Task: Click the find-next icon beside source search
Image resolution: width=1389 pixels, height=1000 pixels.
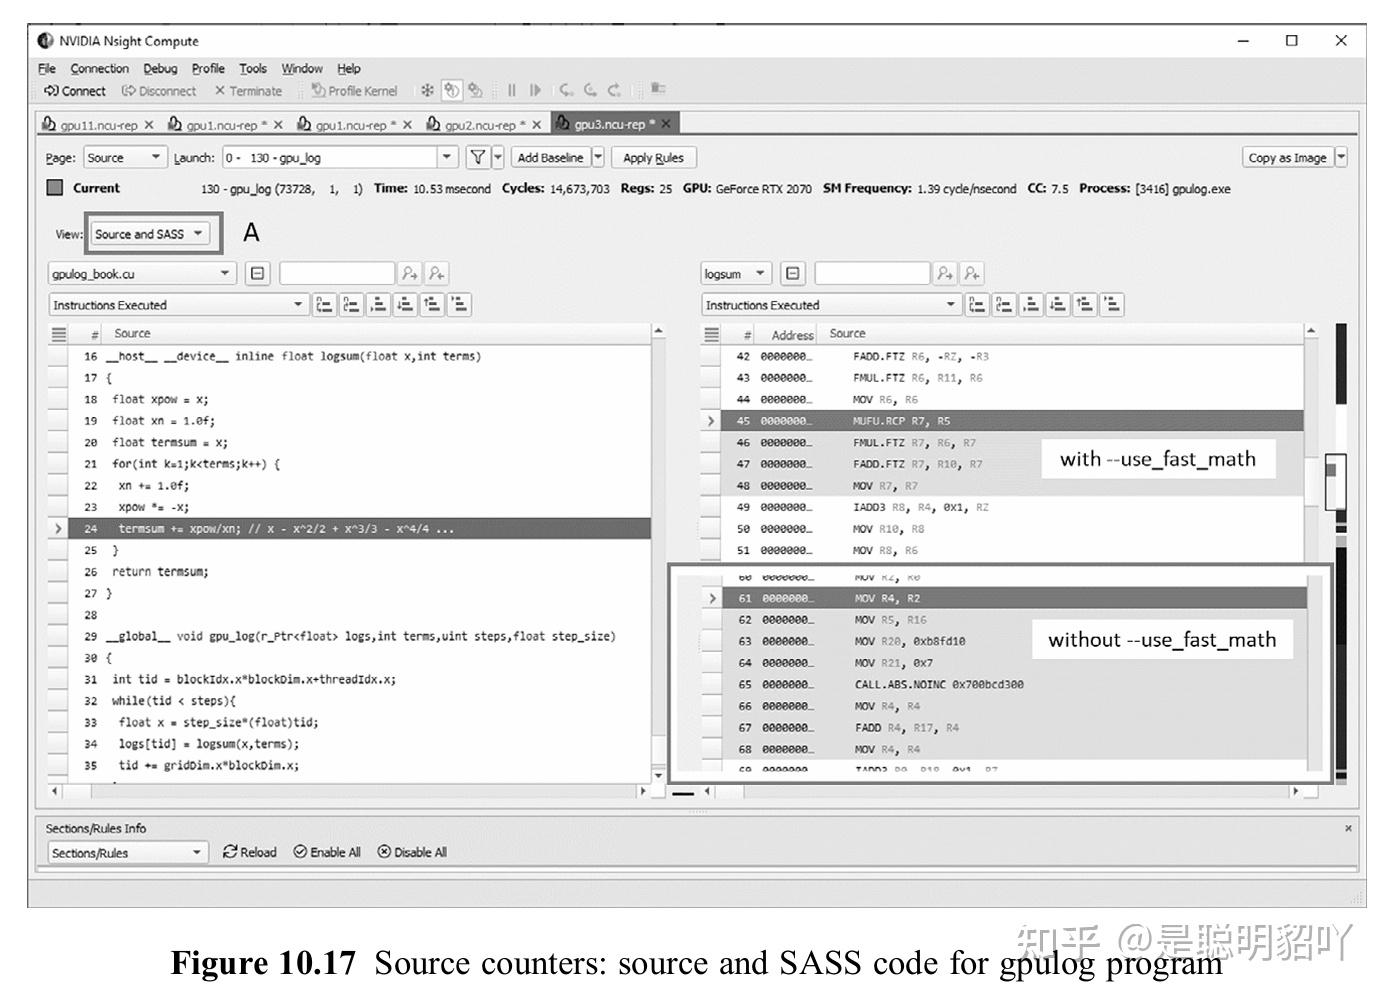Action: coord(410,273)
